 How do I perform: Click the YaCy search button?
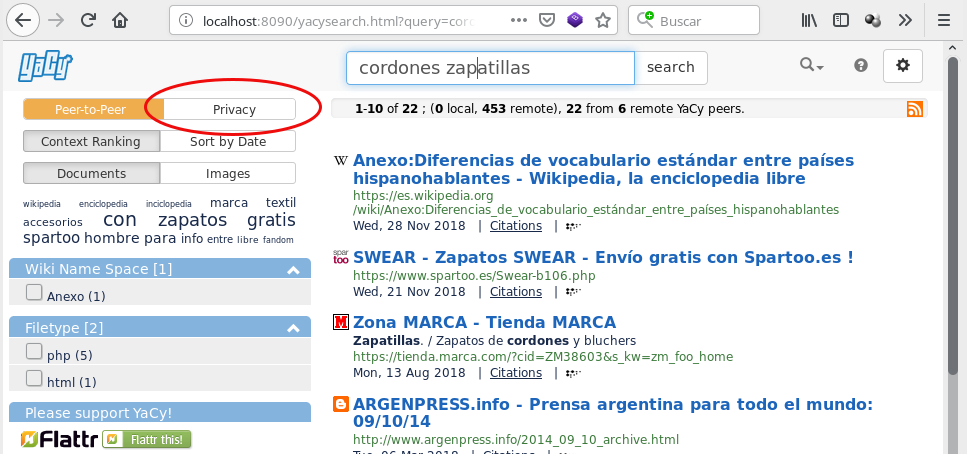(671, 67)
